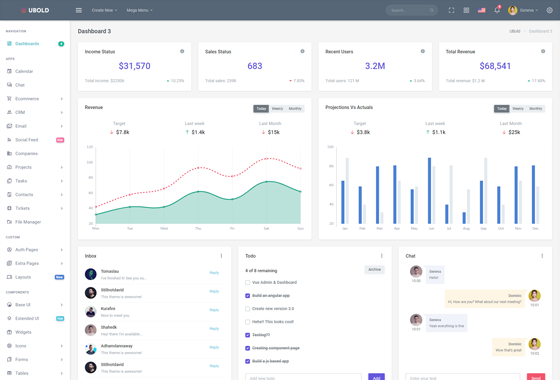Click the UBold logo
This screenshot has width=560, height=380.
35,10
